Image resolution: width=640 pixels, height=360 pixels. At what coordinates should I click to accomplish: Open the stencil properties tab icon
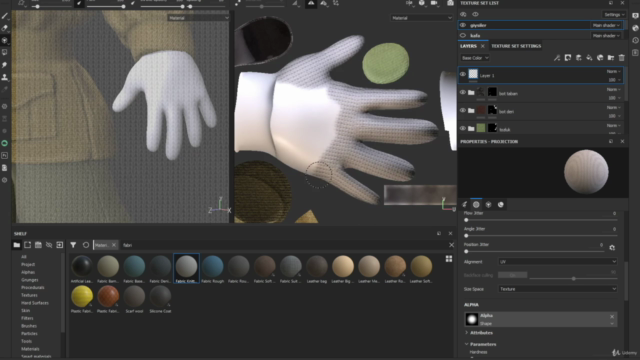click(488, 204)
